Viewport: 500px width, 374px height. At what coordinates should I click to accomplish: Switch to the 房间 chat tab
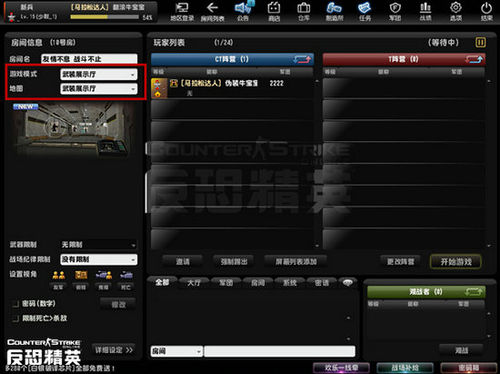click(x=258, y=283)
